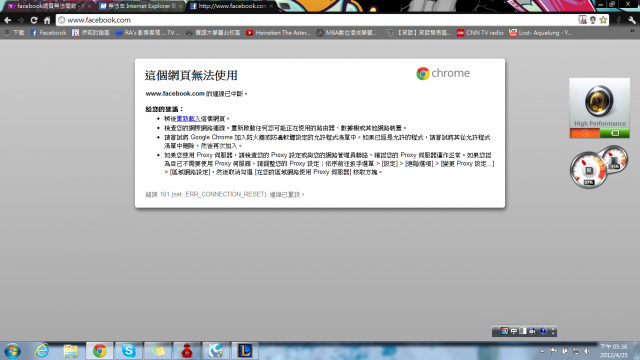The width and height of the screenshot is (640, 360).
Task: Reload the page with the refresh icon
Action: [x=34, y=20]
